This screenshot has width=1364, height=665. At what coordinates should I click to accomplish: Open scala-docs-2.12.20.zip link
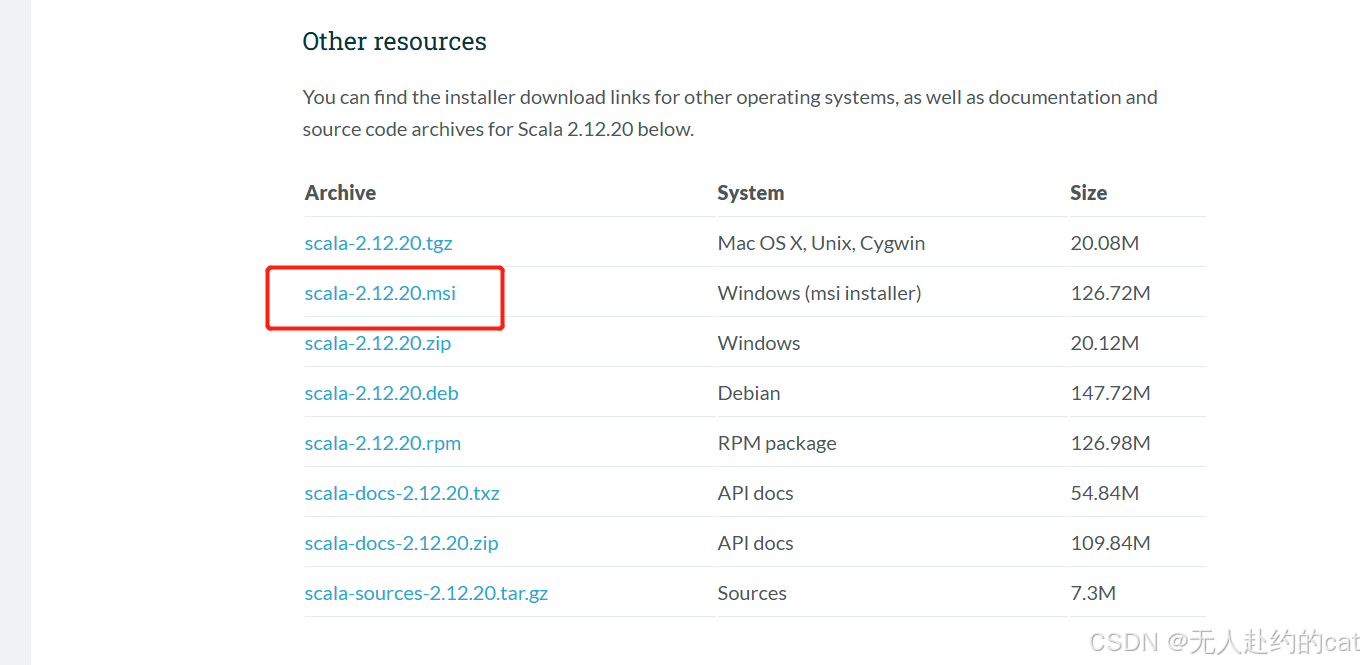tap(402, 543)
